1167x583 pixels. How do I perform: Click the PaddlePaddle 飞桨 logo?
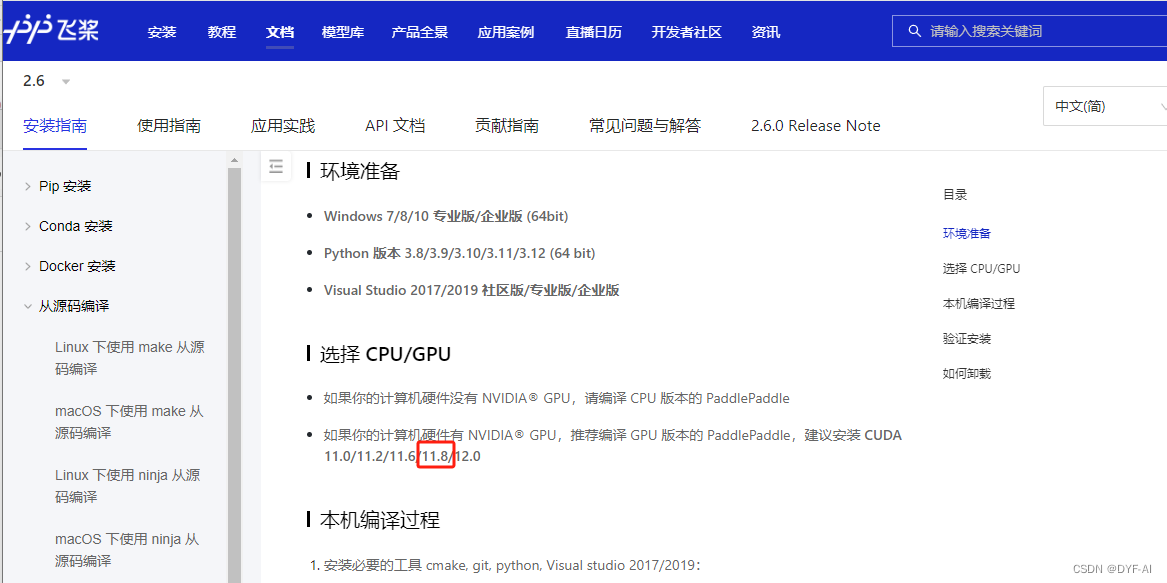click(51, 31)
